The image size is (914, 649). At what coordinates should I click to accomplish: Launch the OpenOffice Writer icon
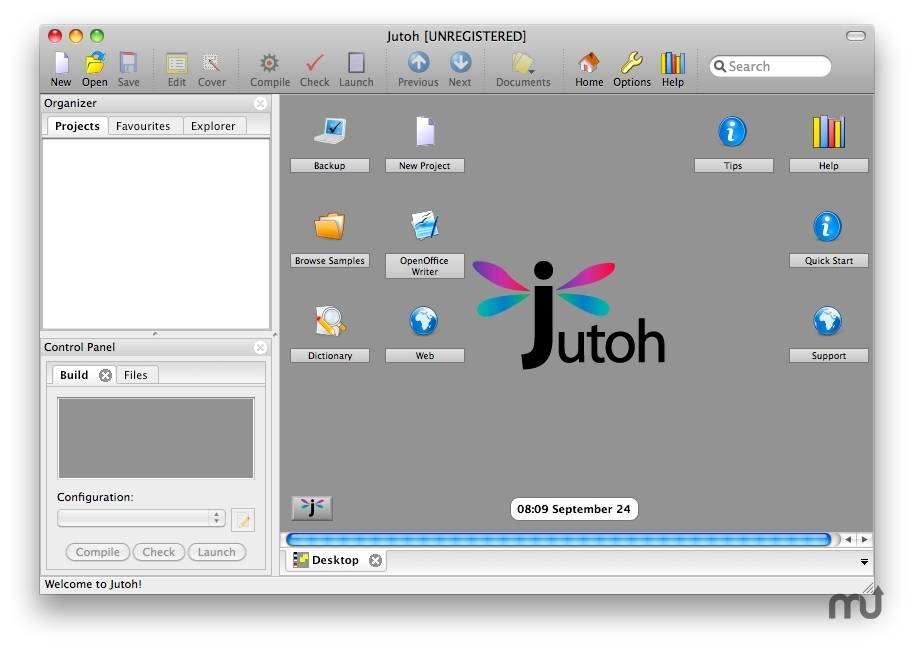[x=425, y=226]
